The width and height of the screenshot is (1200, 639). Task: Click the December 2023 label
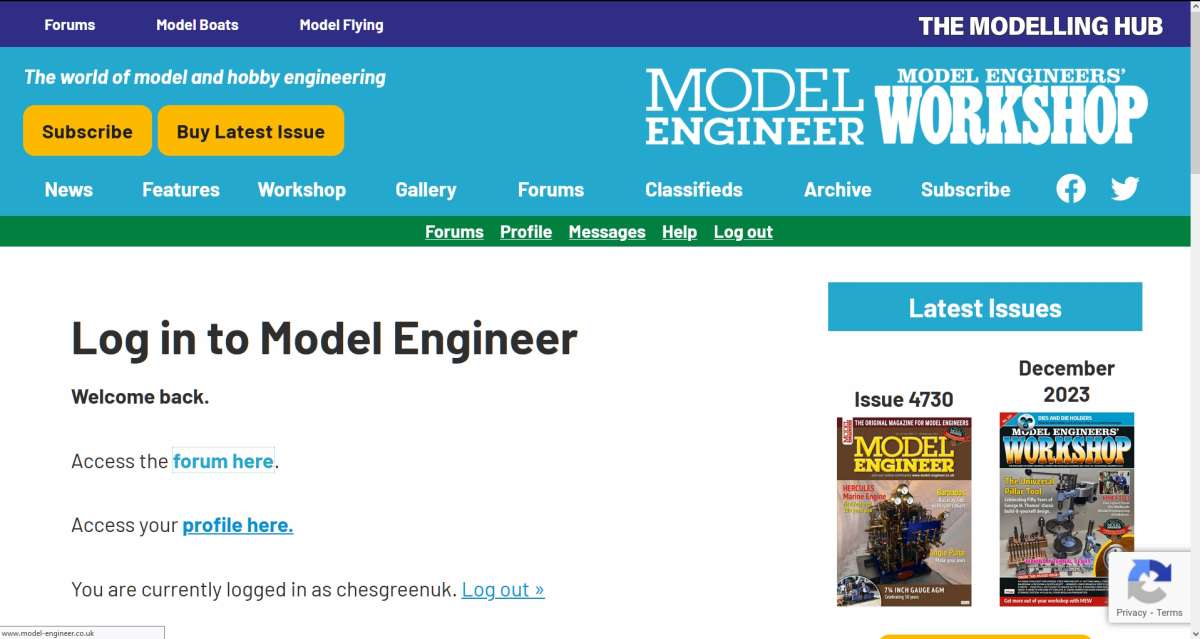point(1066,381)
